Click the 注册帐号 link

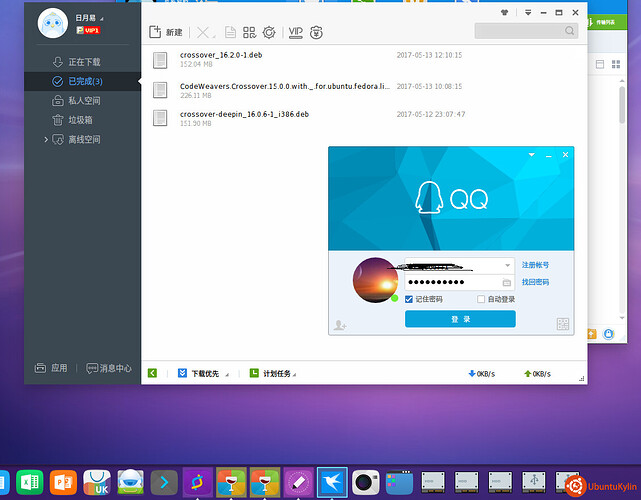535,265
